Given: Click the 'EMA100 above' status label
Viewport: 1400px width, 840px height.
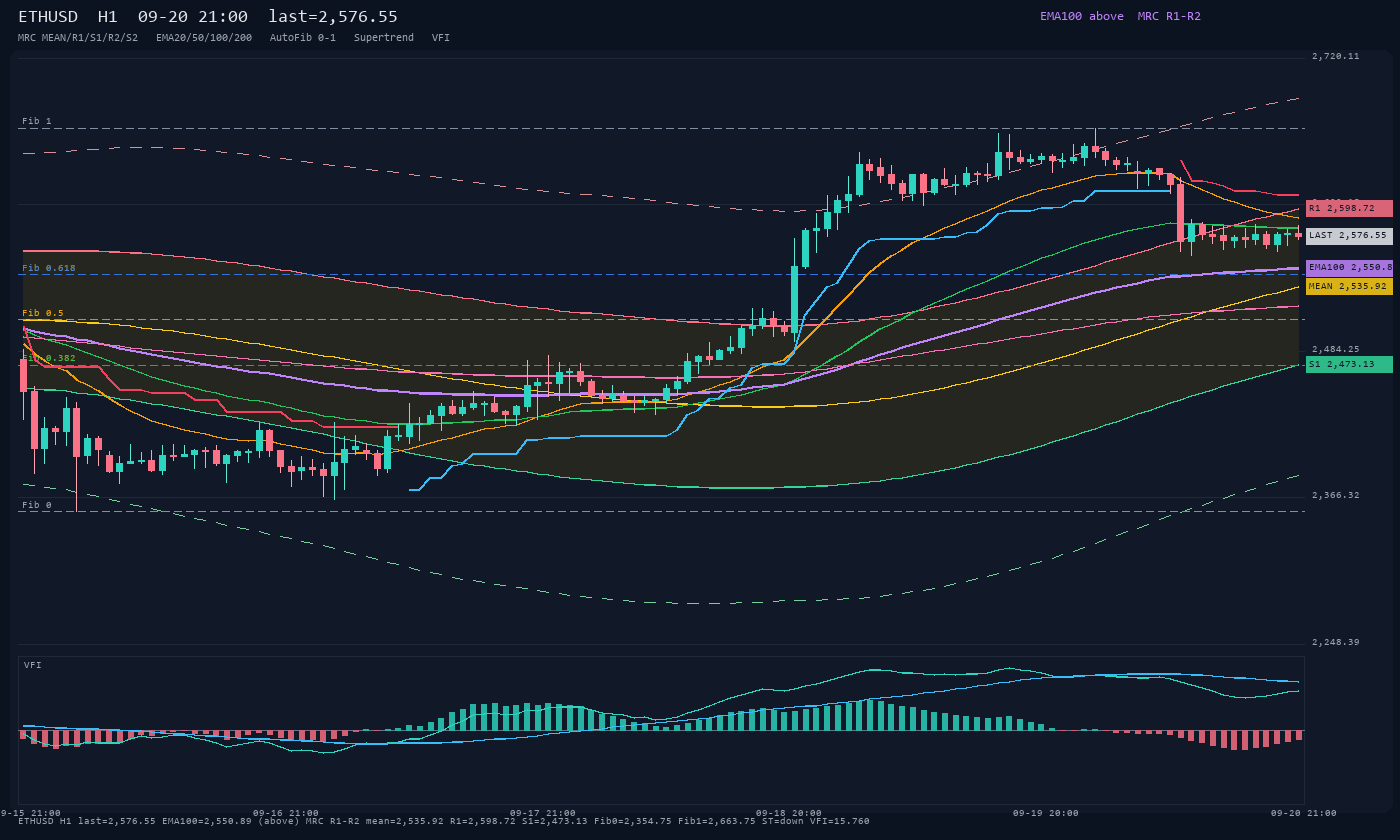Looking at the screenshot, I should click(1082, 16).
